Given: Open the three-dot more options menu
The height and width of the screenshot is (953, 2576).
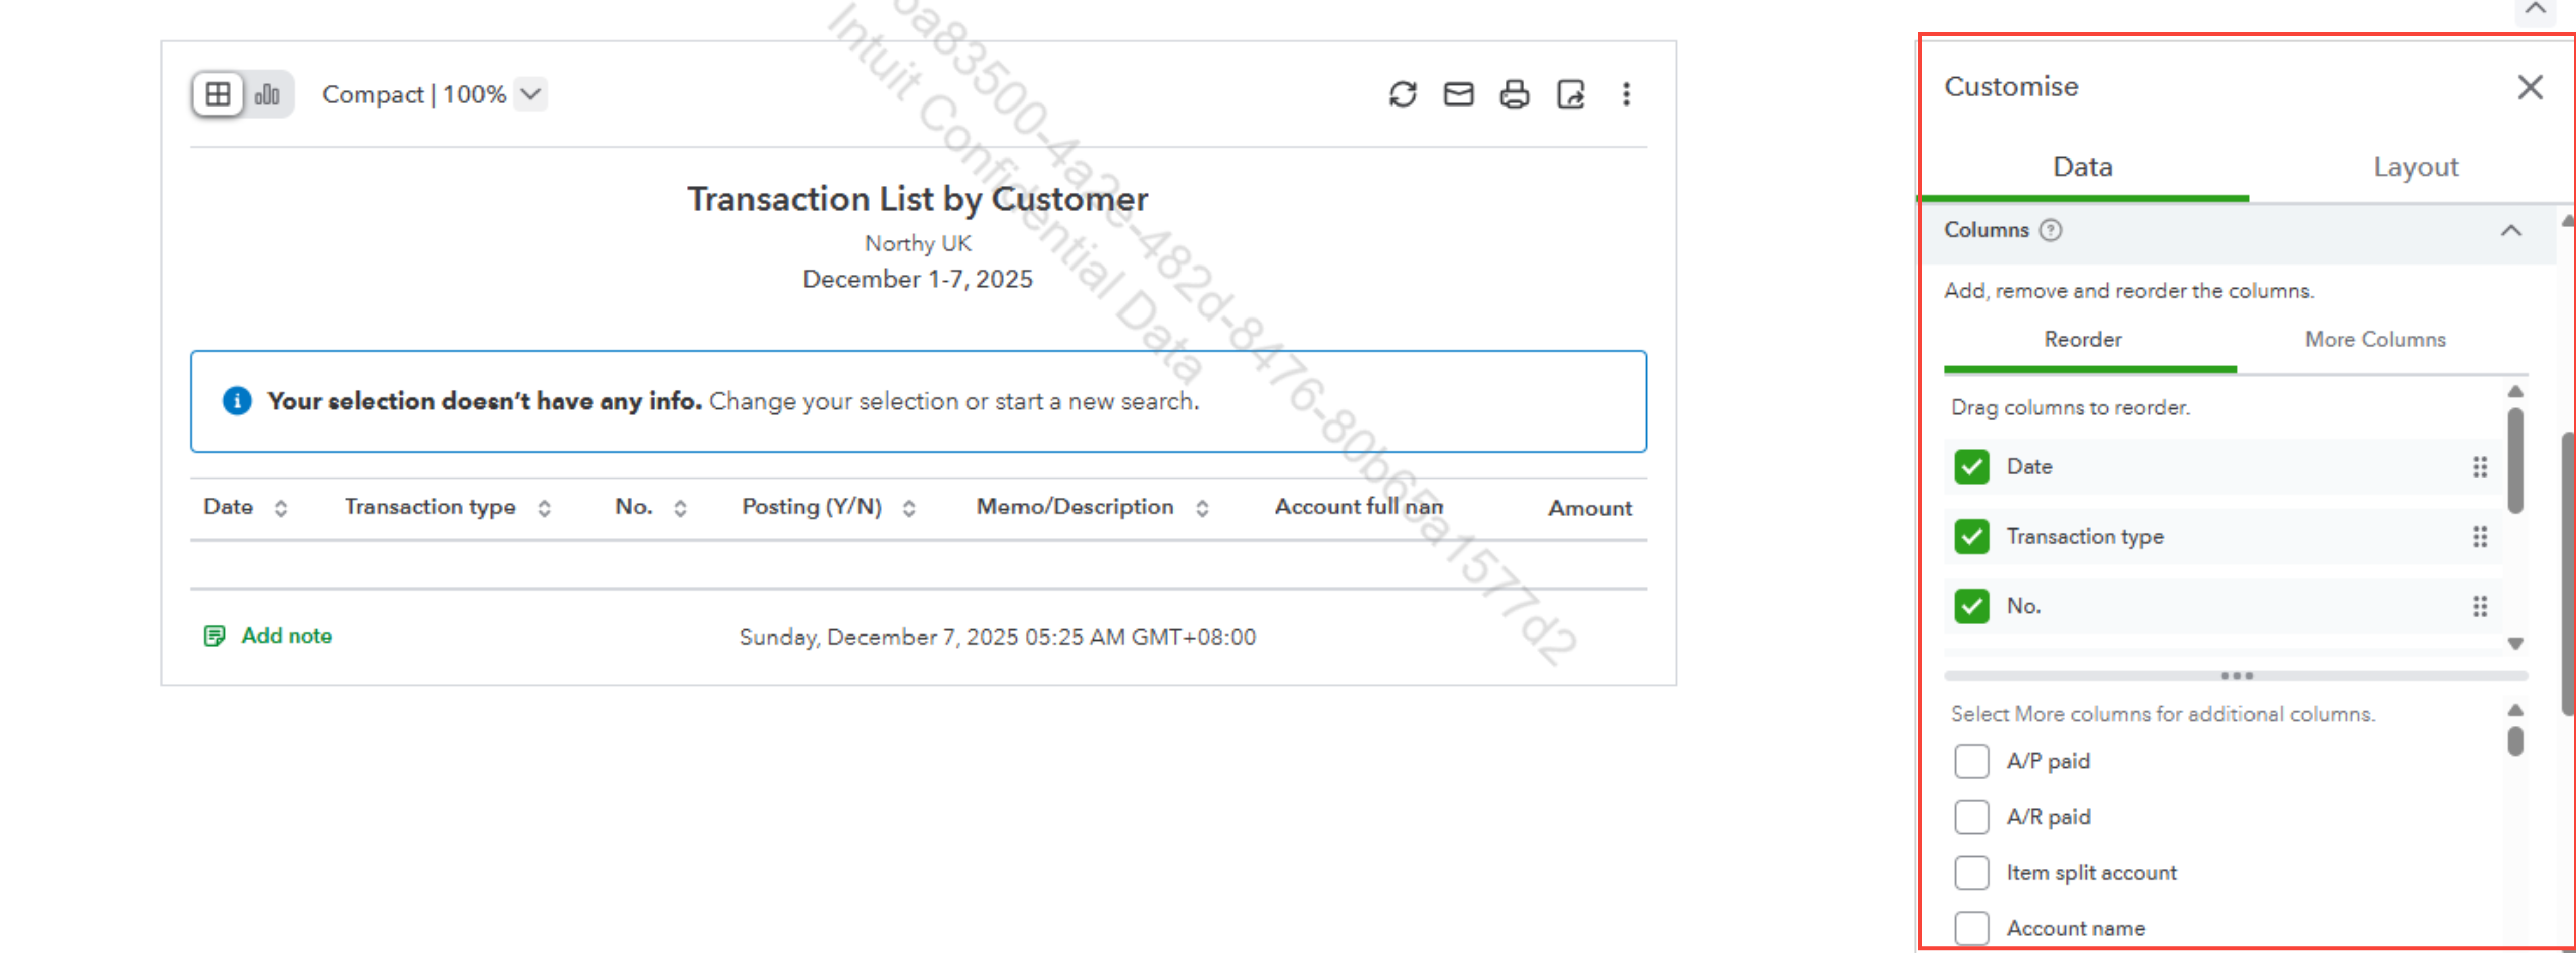Looking at the screenshot, I should 1626,94.
